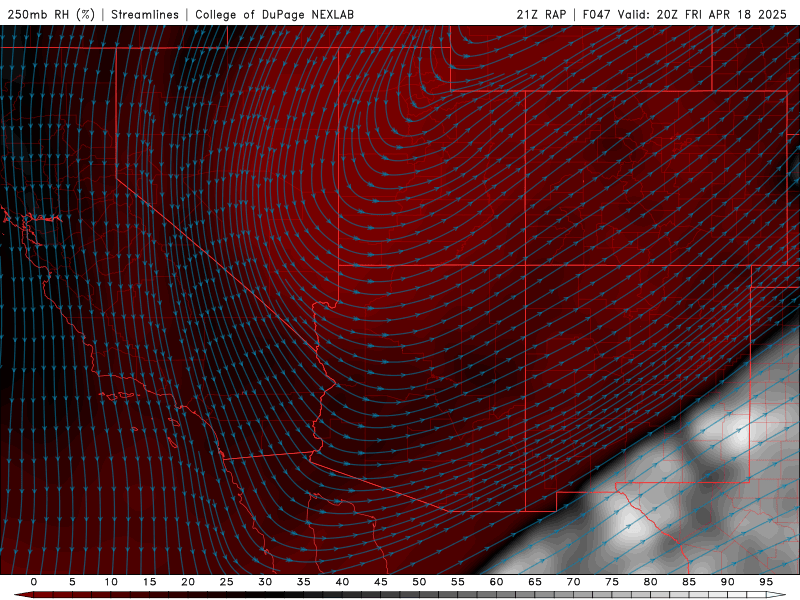Click the "80" color scale label

click(x=651, y=582)
